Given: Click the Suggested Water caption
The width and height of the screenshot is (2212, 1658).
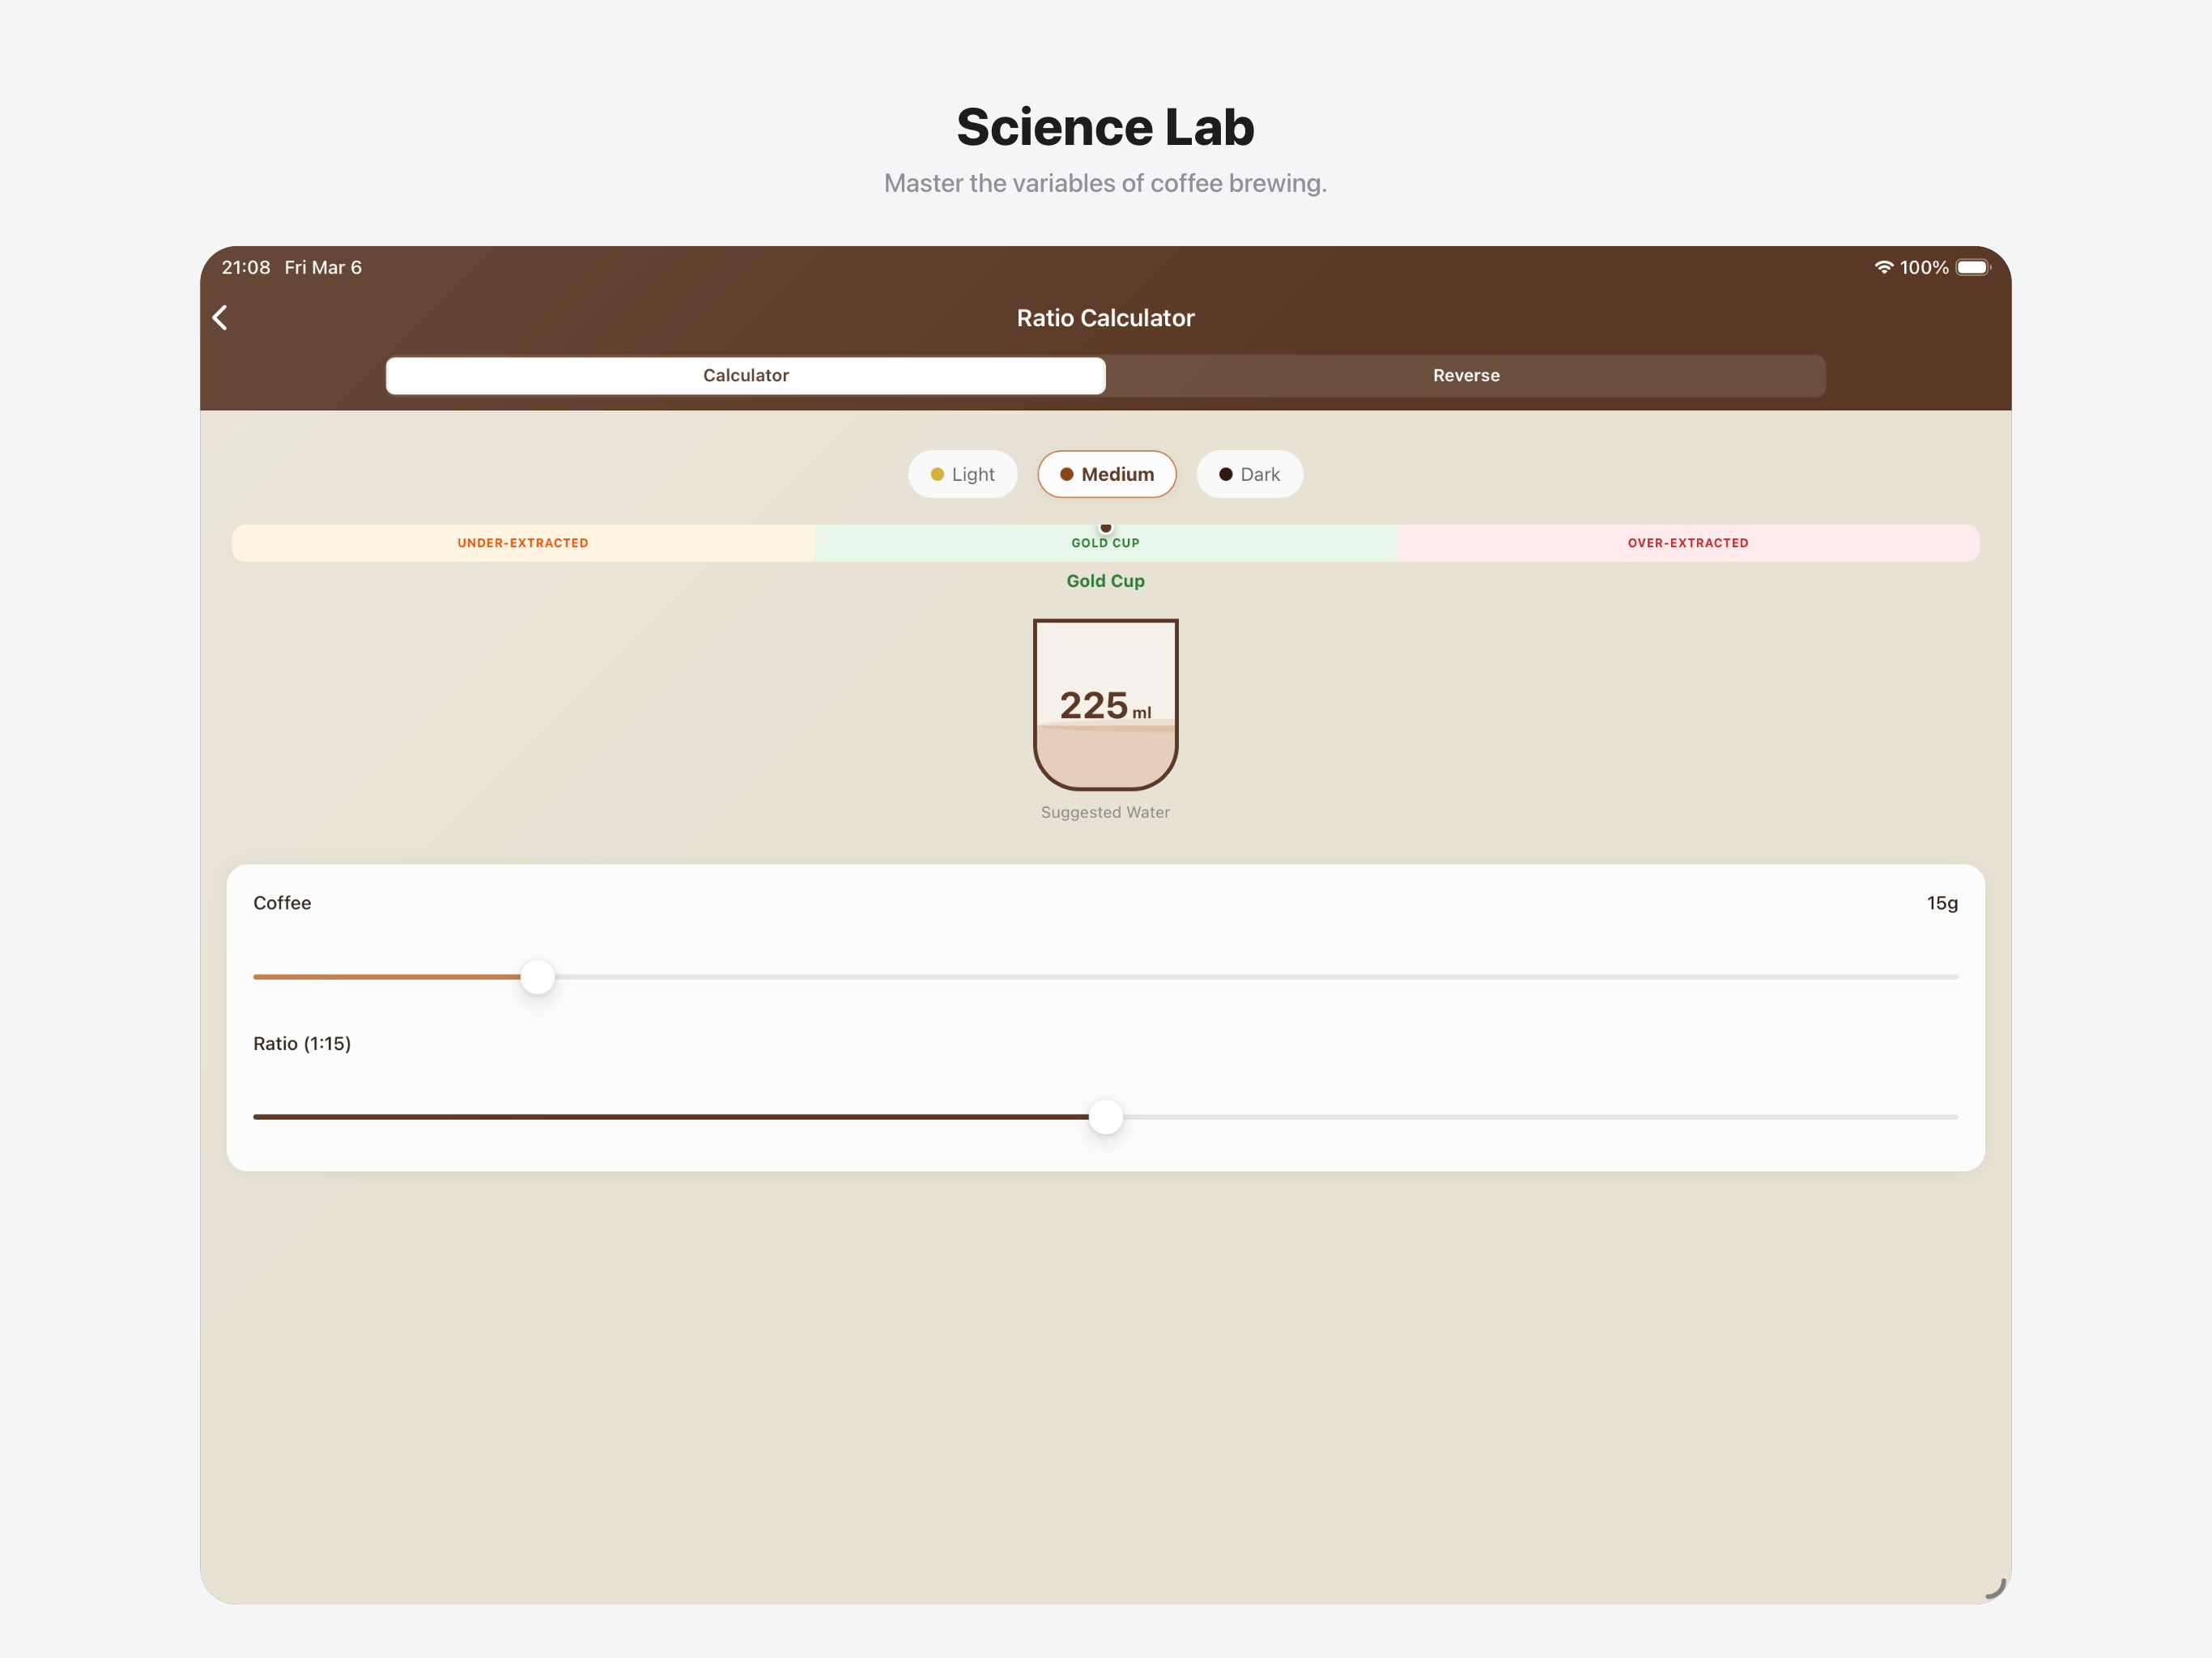Looking at the screenshot, I should (x=1105, y=812).
